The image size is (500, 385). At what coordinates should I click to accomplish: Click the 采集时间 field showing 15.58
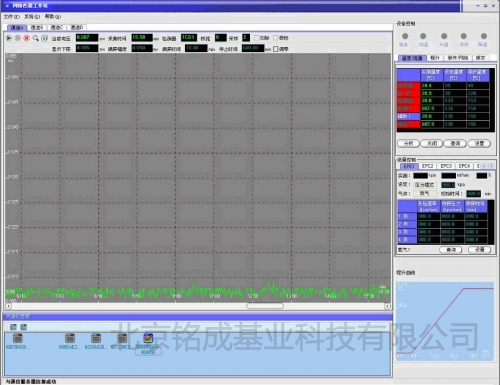coord(142,37)
